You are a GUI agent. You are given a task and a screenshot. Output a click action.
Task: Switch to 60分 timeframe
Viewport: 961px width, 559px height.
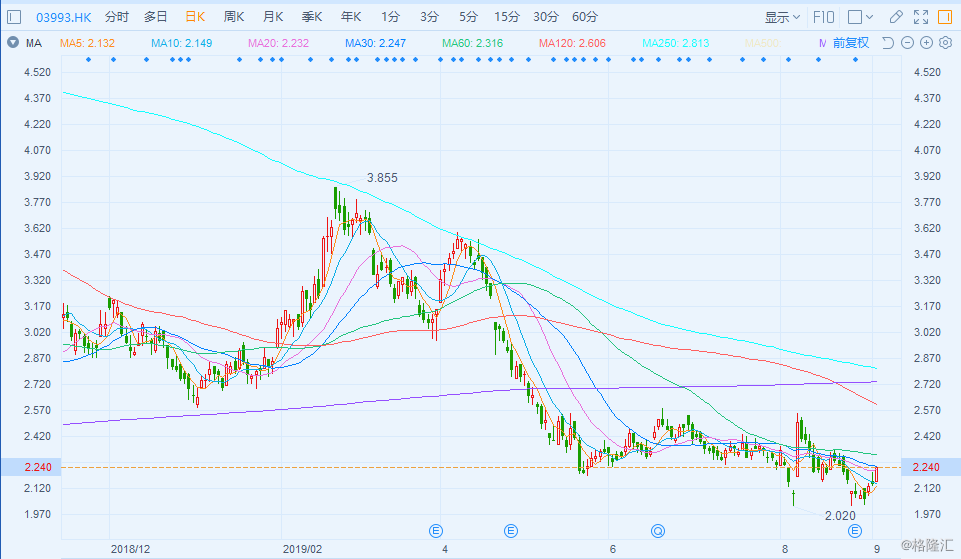pos(585,17)
